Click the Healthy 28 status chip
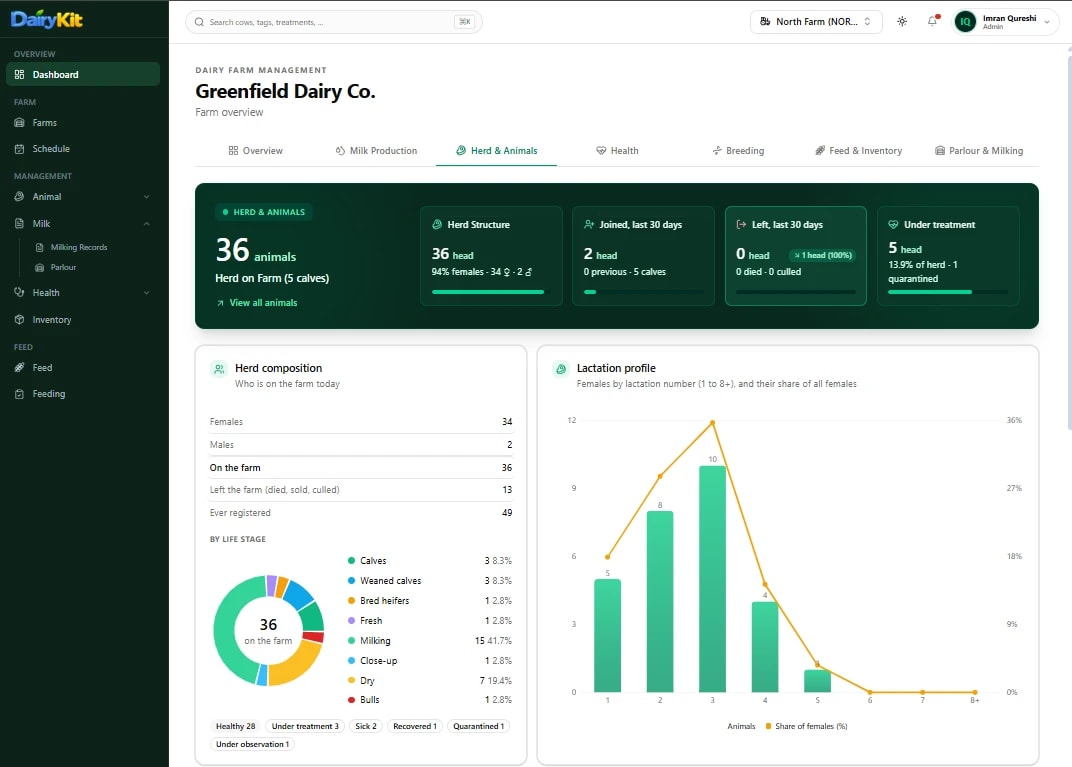 pos(235,726)
